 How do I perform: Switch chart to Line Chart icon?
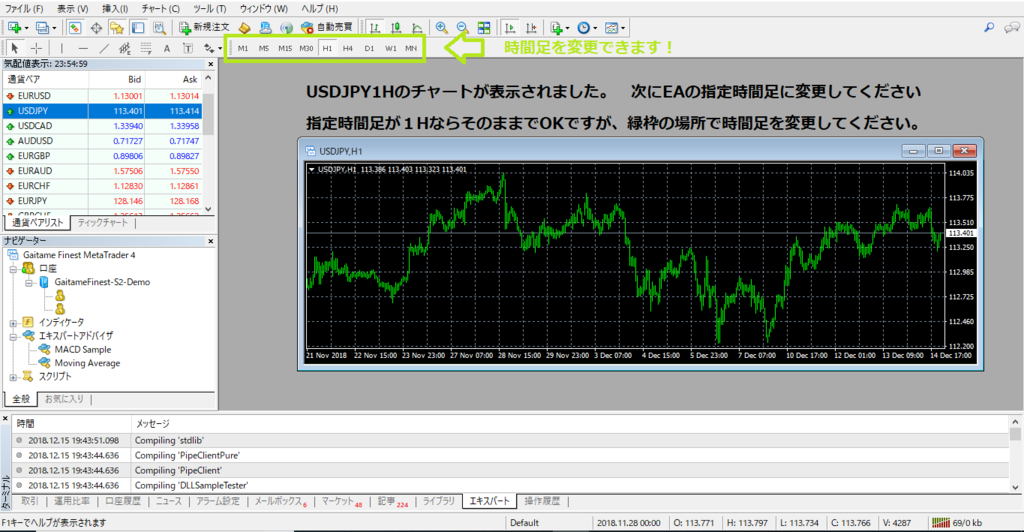[417, 27]
